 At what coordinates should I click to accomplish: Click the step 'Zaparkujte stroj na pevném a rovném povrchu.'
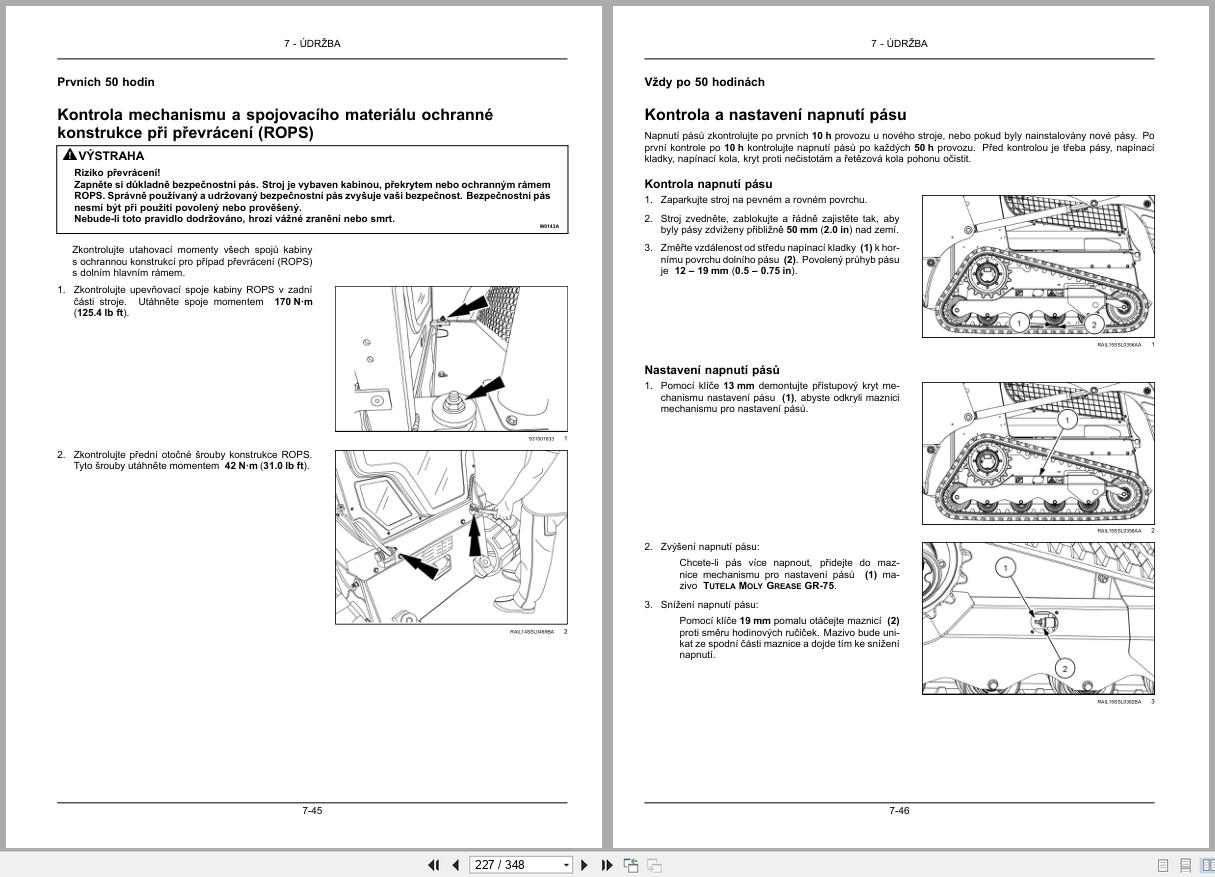(764, 200)
